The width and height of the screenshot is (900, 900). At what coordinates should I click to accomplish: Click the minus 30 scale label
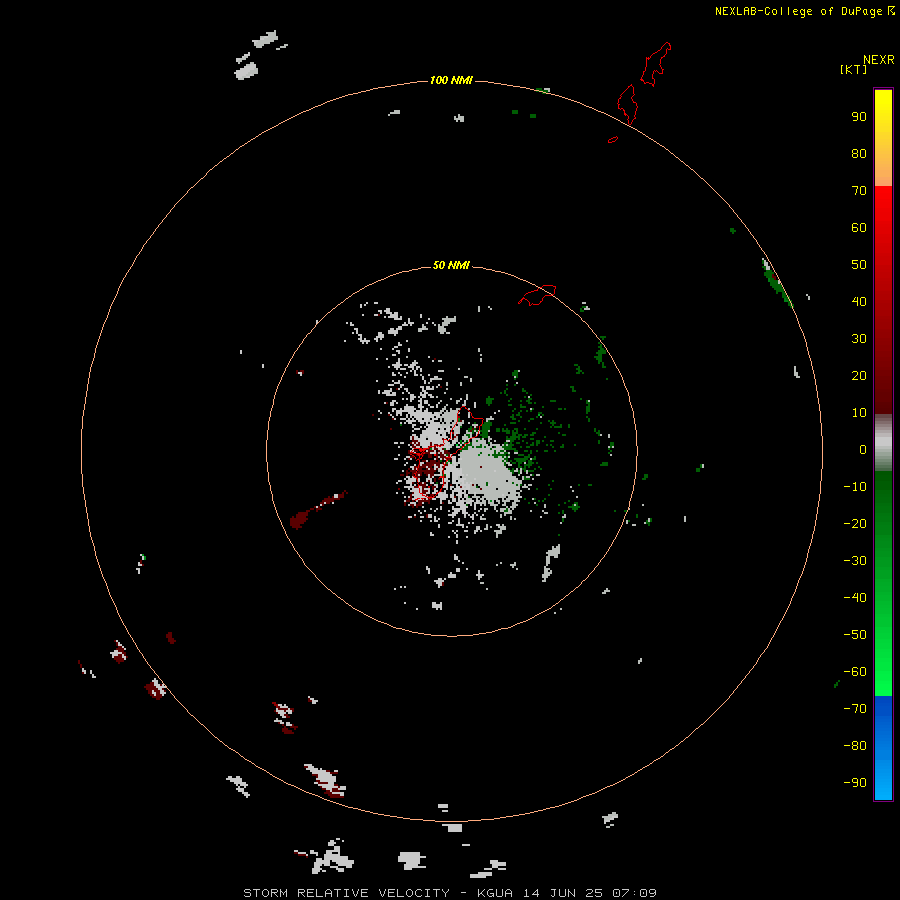[x=855, y=561]
